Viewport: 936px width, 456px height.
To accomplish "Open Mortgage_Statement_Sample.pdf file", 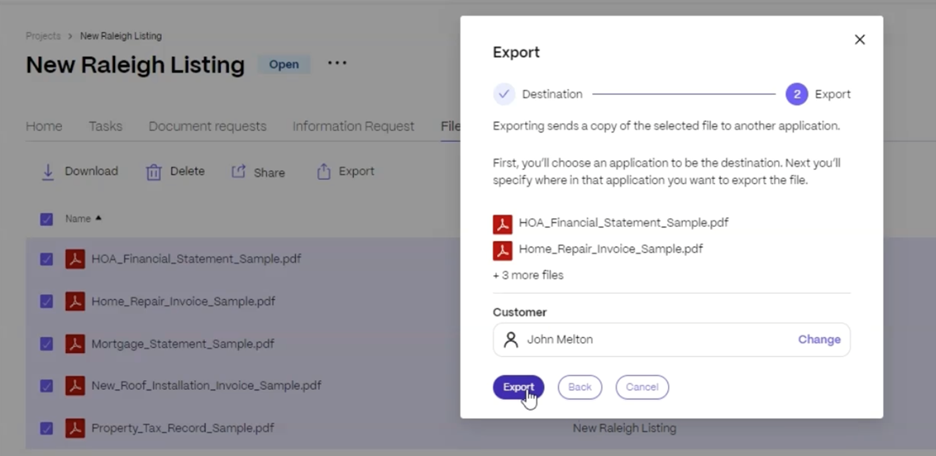I will pyautogui.click(x=183, y=344).
